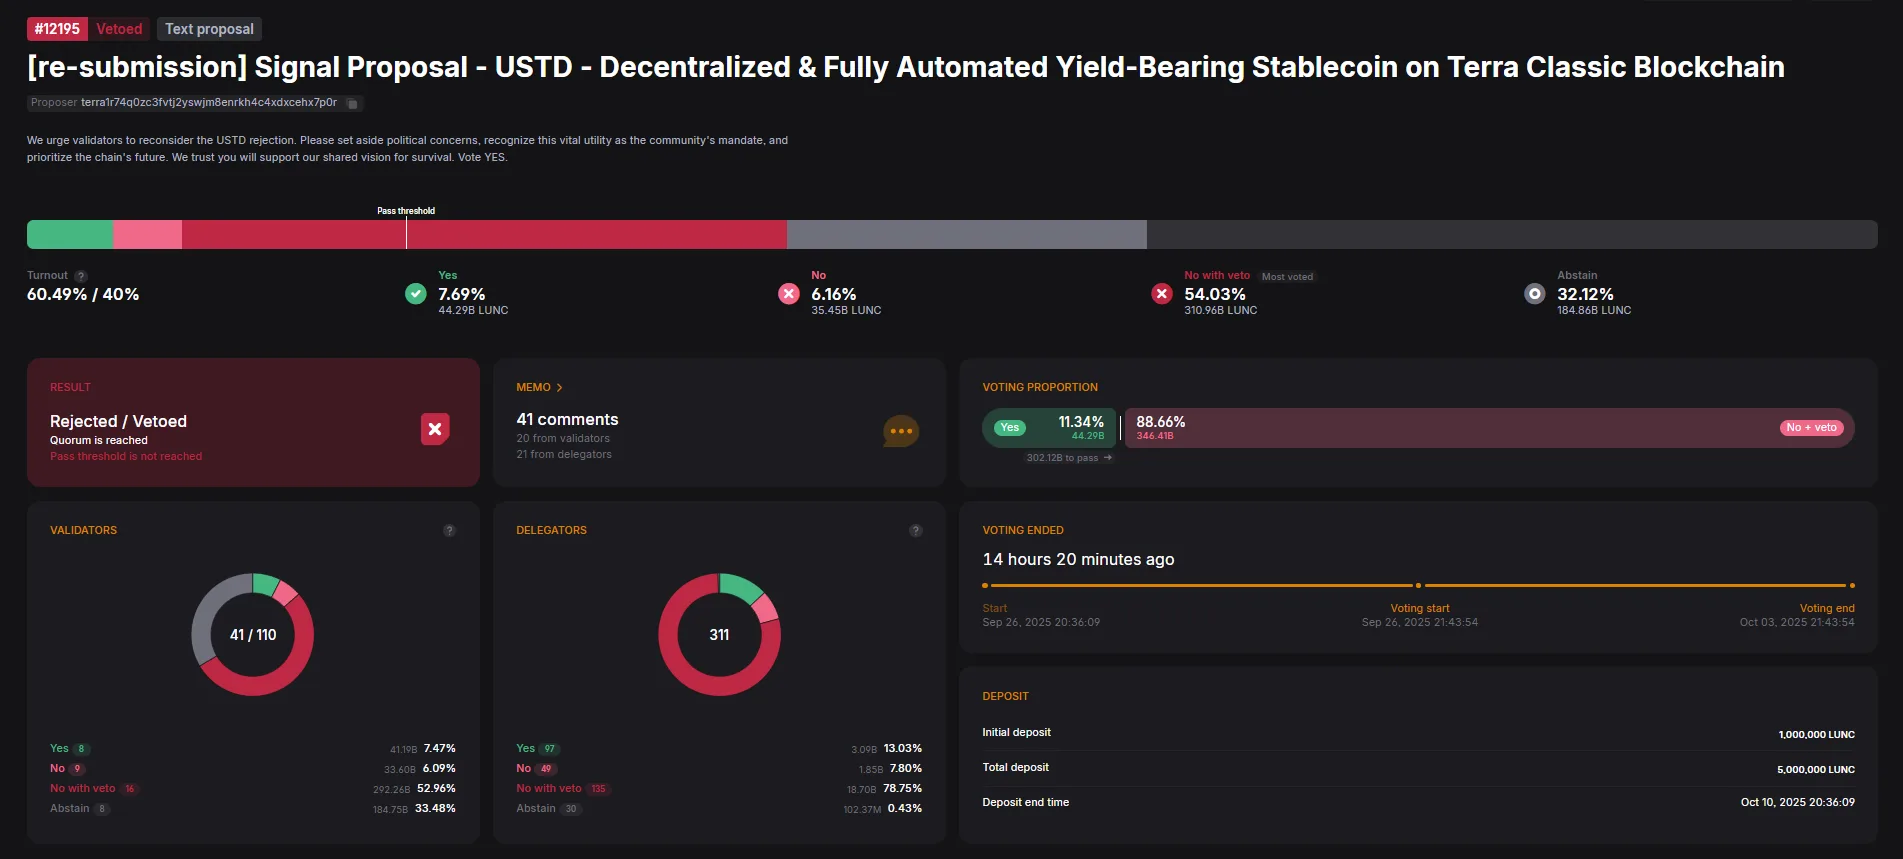Click the Delegators help question mark

915,531
